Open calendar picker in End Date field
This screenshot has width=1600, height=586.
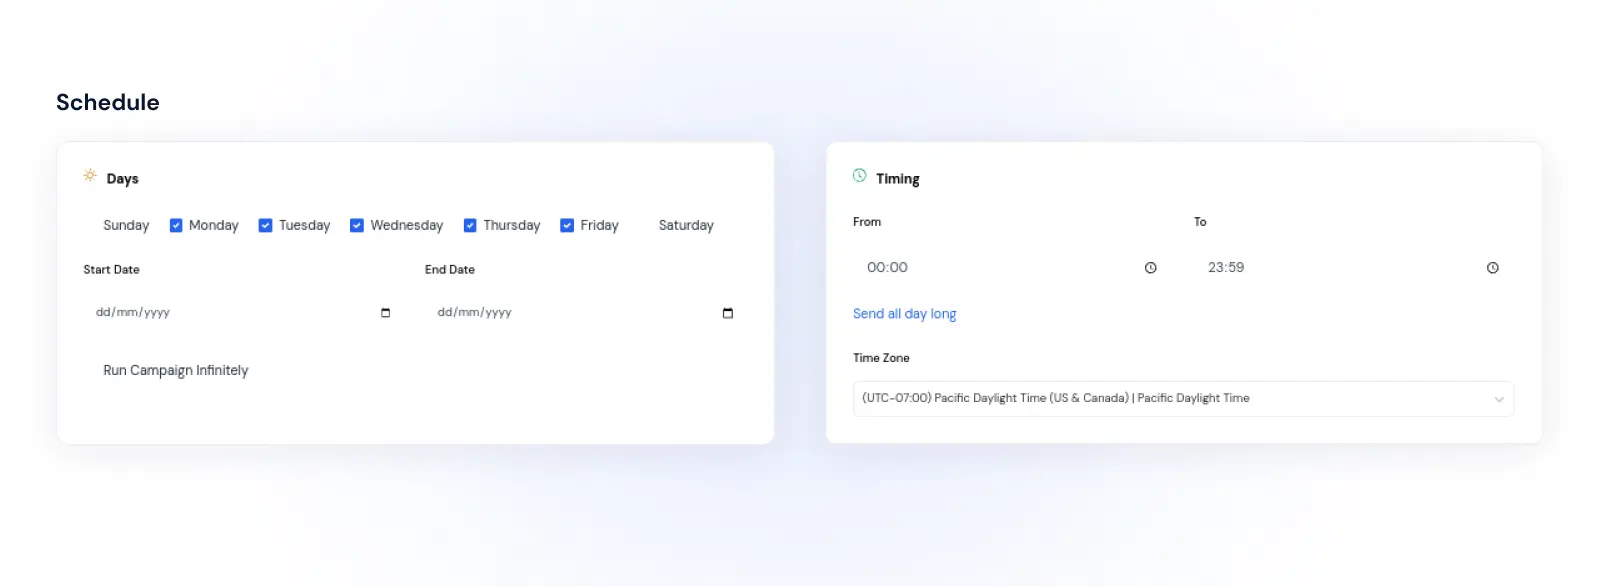(x=727, y=312)
